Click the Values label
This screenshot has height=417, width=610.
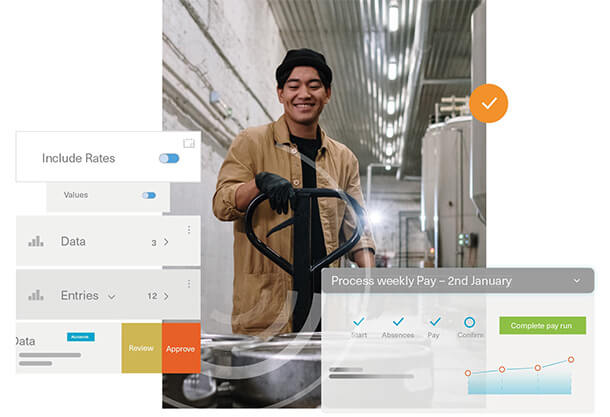click(76, 195)
